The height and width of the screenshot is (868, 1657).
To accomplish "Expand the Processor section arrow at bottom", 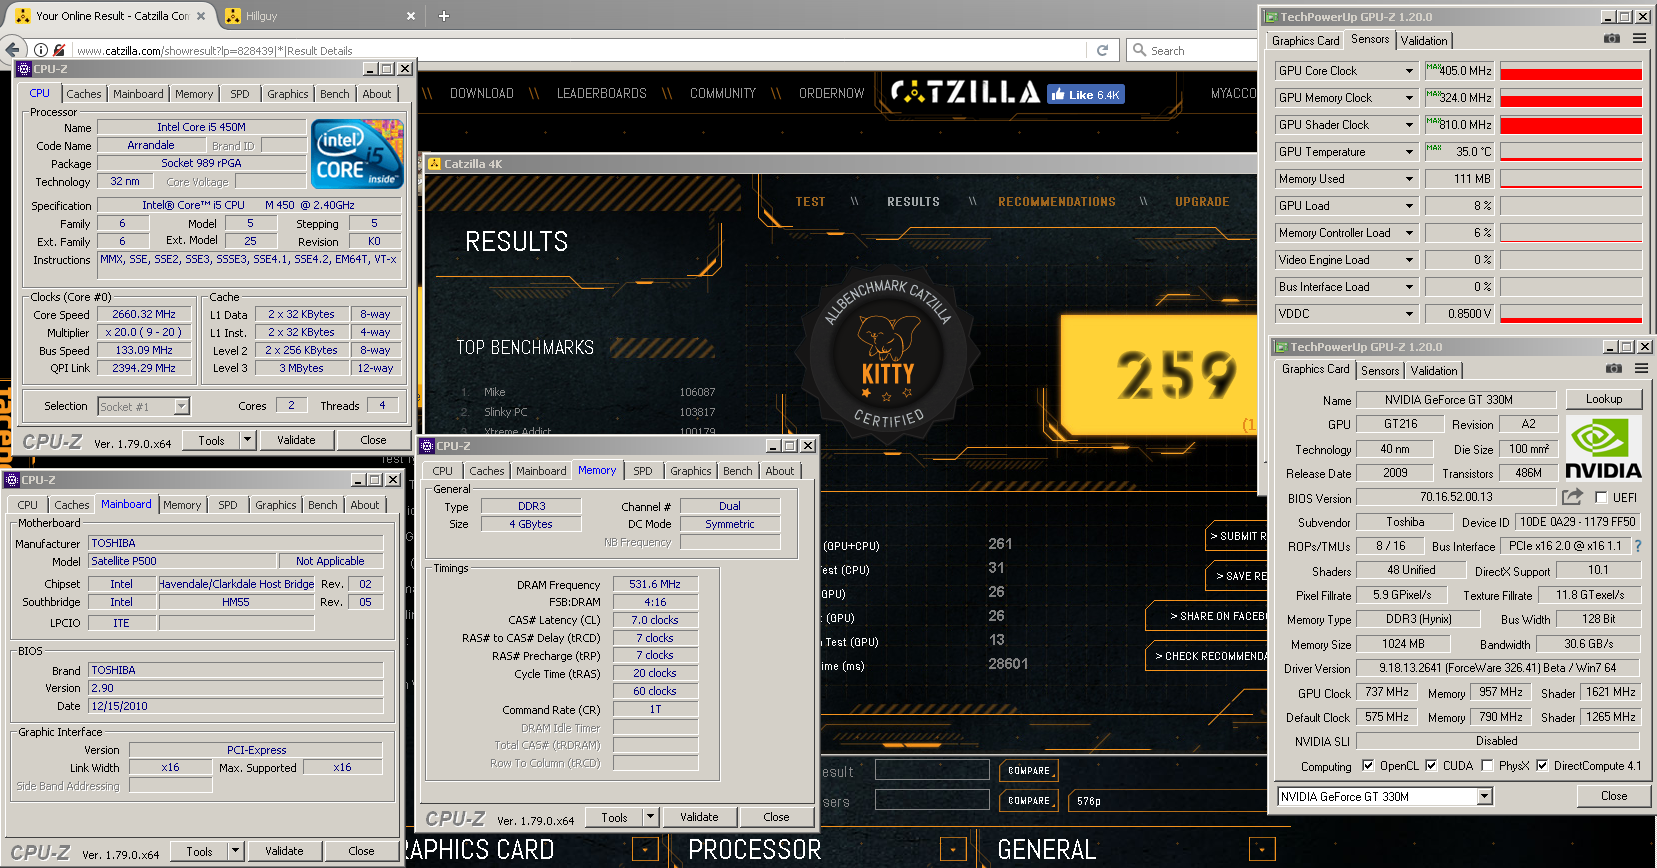I will pyautogui.click(x=954, y=851).
